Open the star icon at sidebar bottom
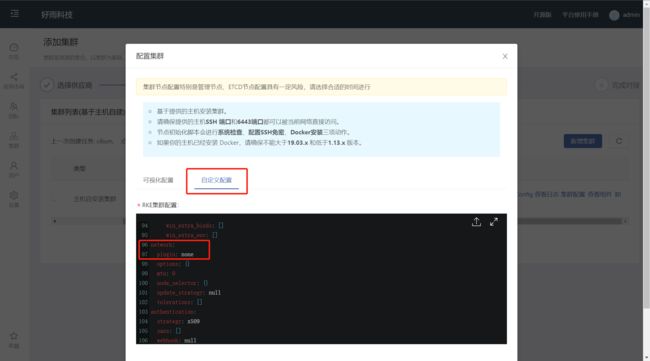 (14, 336)
